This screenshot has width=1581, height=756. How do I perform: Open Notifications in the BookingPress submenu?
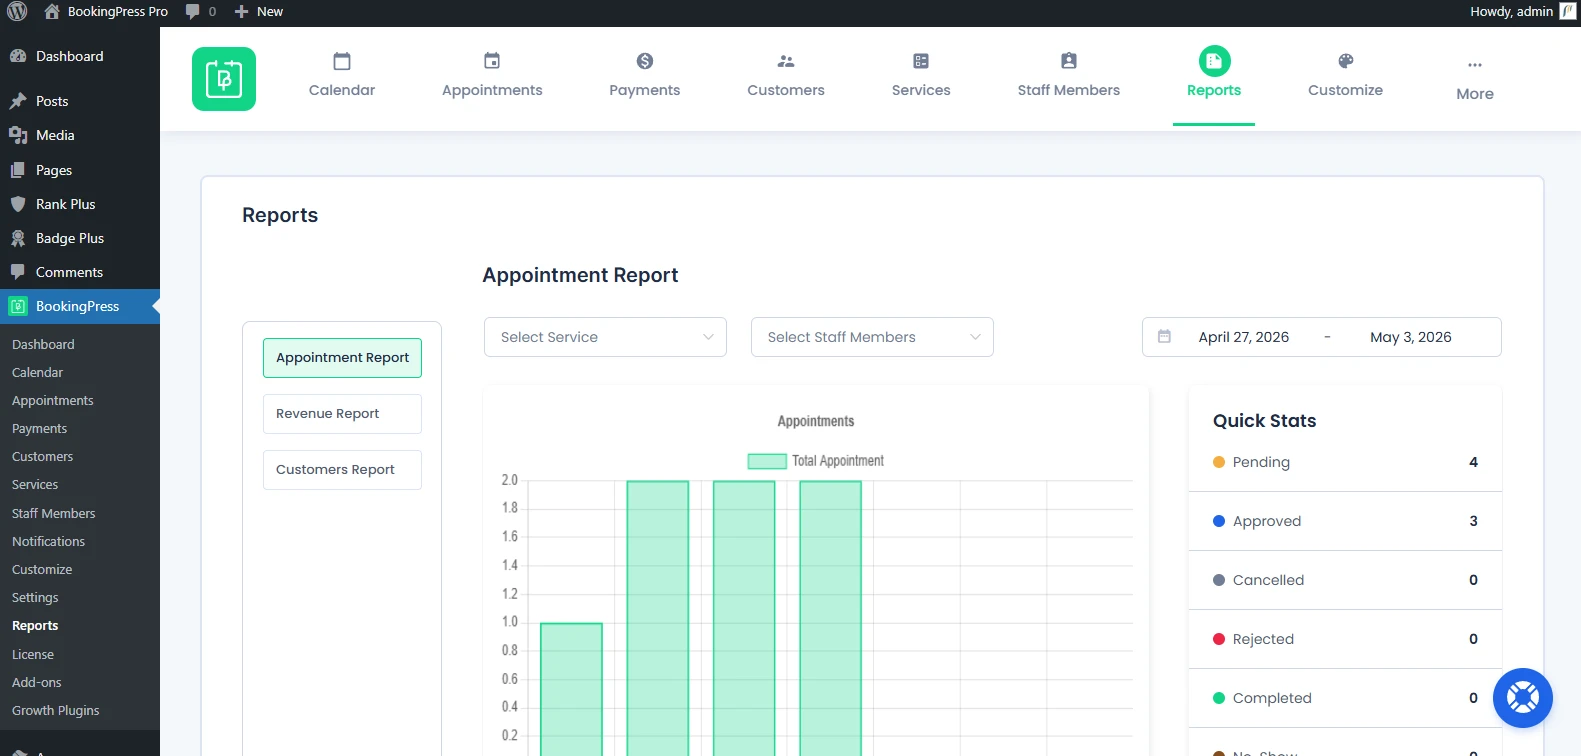[x=48, y=541]
